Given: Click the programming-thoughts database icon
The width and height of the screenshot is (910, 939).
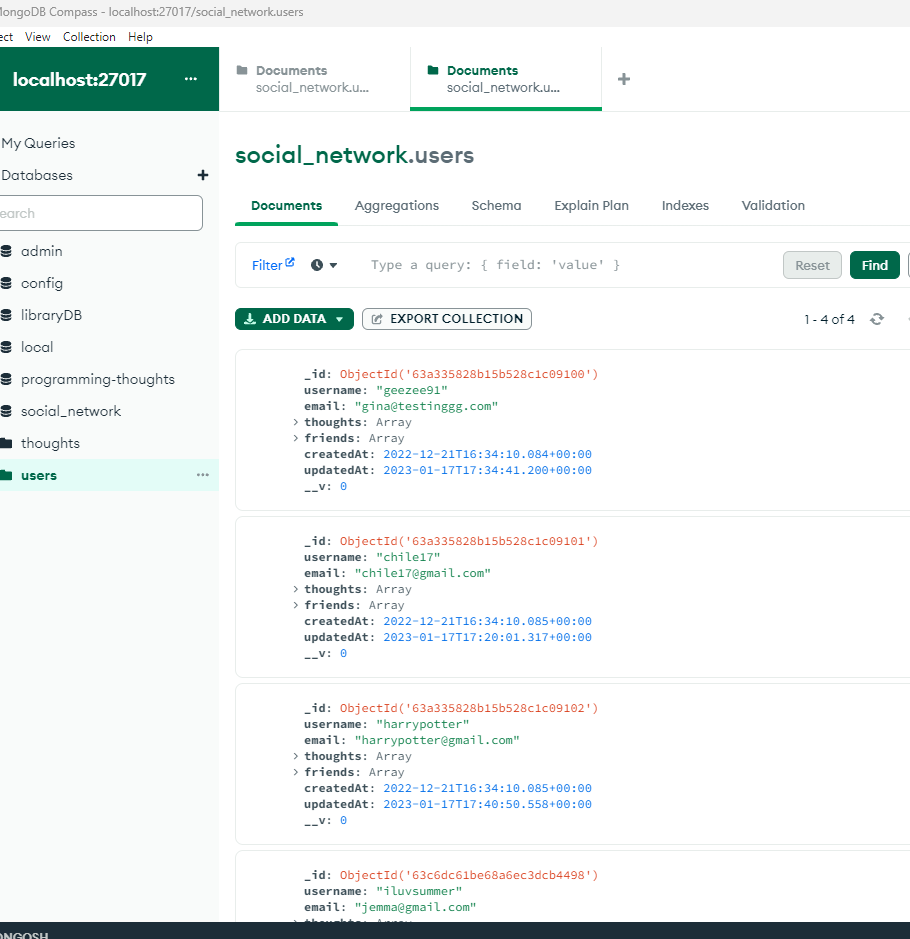Looking at the screenshot, I should click(x=6, y=379).
